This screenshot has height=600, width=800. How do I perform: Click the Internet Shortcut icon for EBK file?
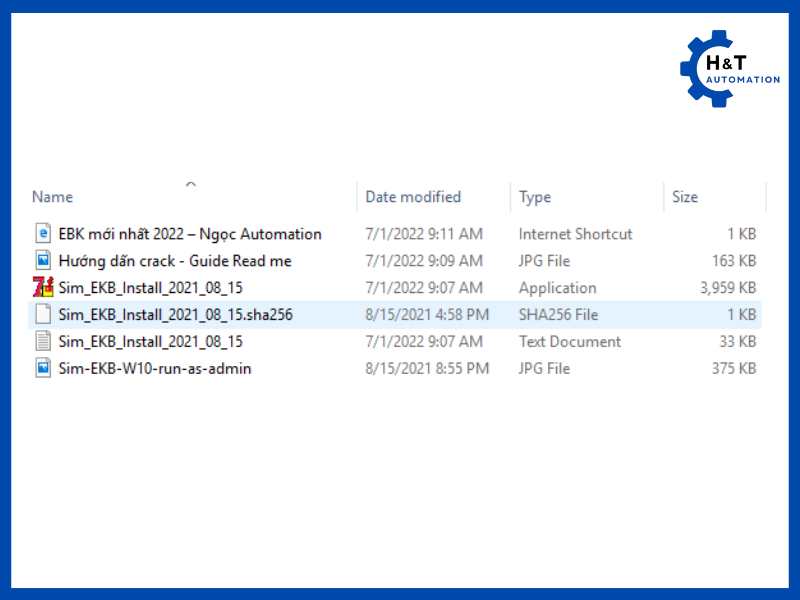point(42,234)
